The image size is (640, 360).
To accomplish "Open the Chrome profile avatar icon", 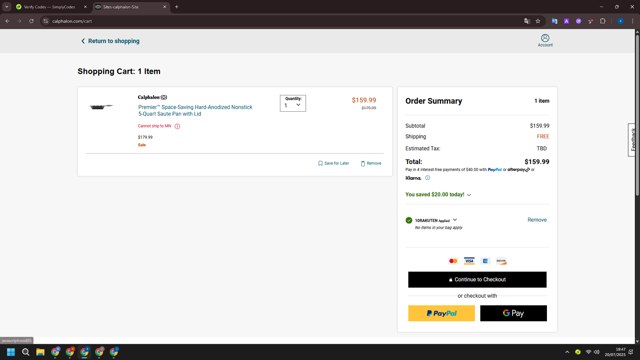I will coord(620,21).
